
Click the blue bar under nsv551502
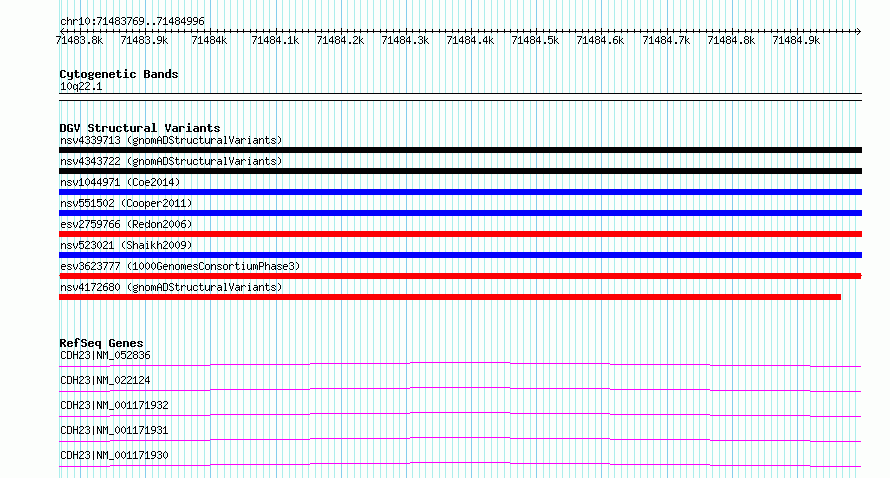[x=460, y=213]
